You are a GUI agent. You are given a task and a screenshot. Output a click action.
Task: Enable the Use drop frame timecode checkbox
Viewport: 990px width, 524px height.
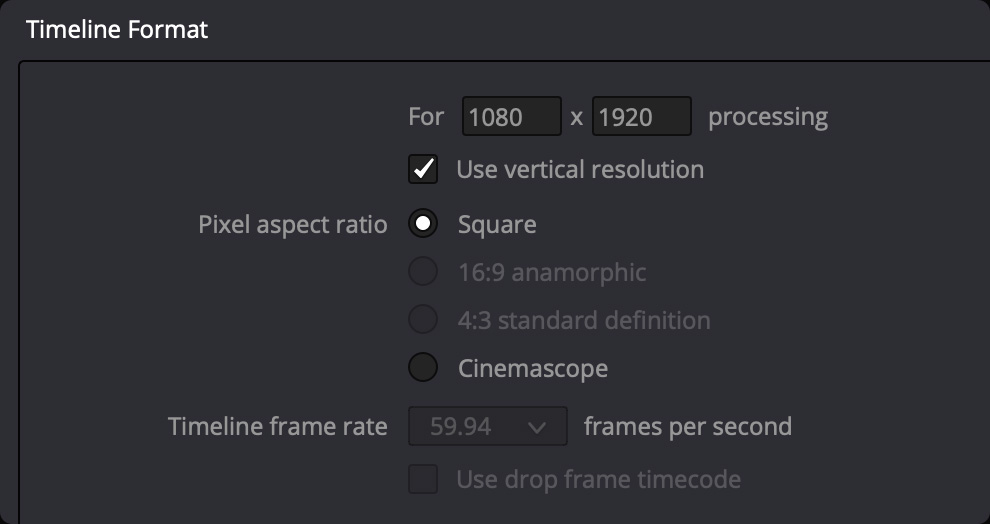423,480
